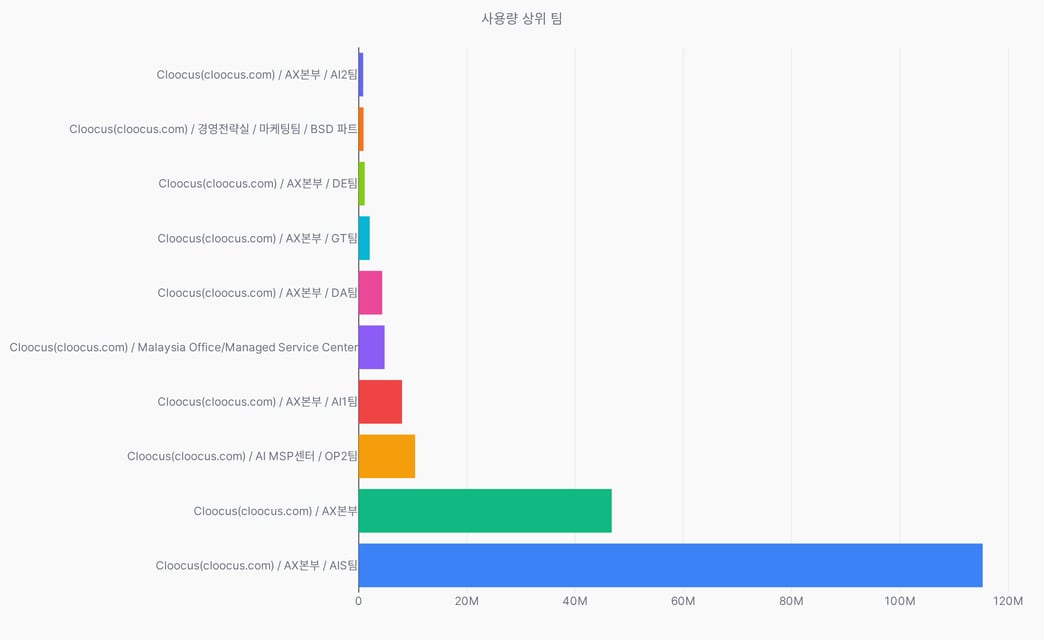The width and height of the screenshot is (1044, 640).
Task: Click the 0 axis tick label
Action: click(x=359, y=601)
